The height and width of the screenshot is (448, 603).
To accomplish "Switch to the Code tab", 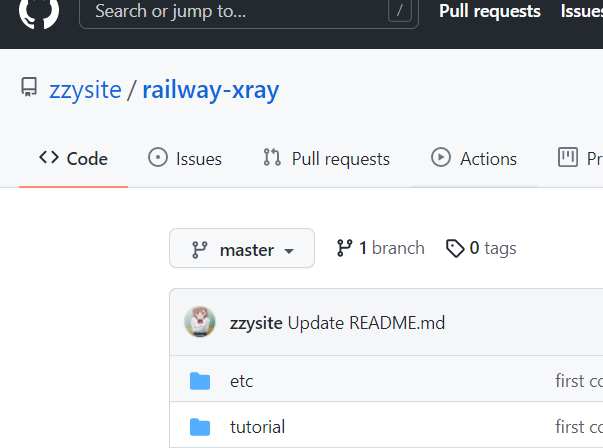I will click(x=74, y=158).
